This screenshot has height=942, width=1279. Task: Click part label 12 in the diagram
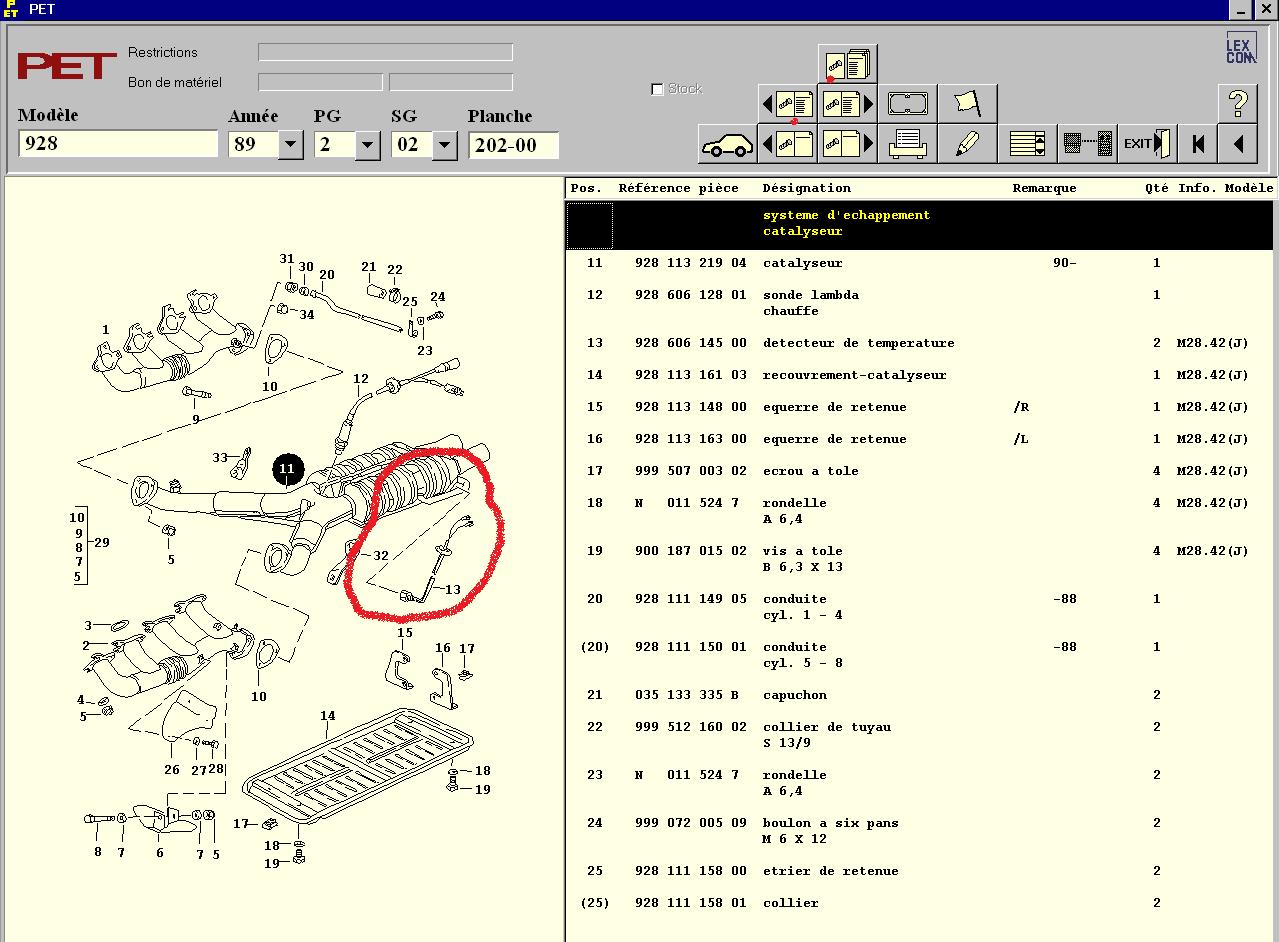[x=360, y=379]
